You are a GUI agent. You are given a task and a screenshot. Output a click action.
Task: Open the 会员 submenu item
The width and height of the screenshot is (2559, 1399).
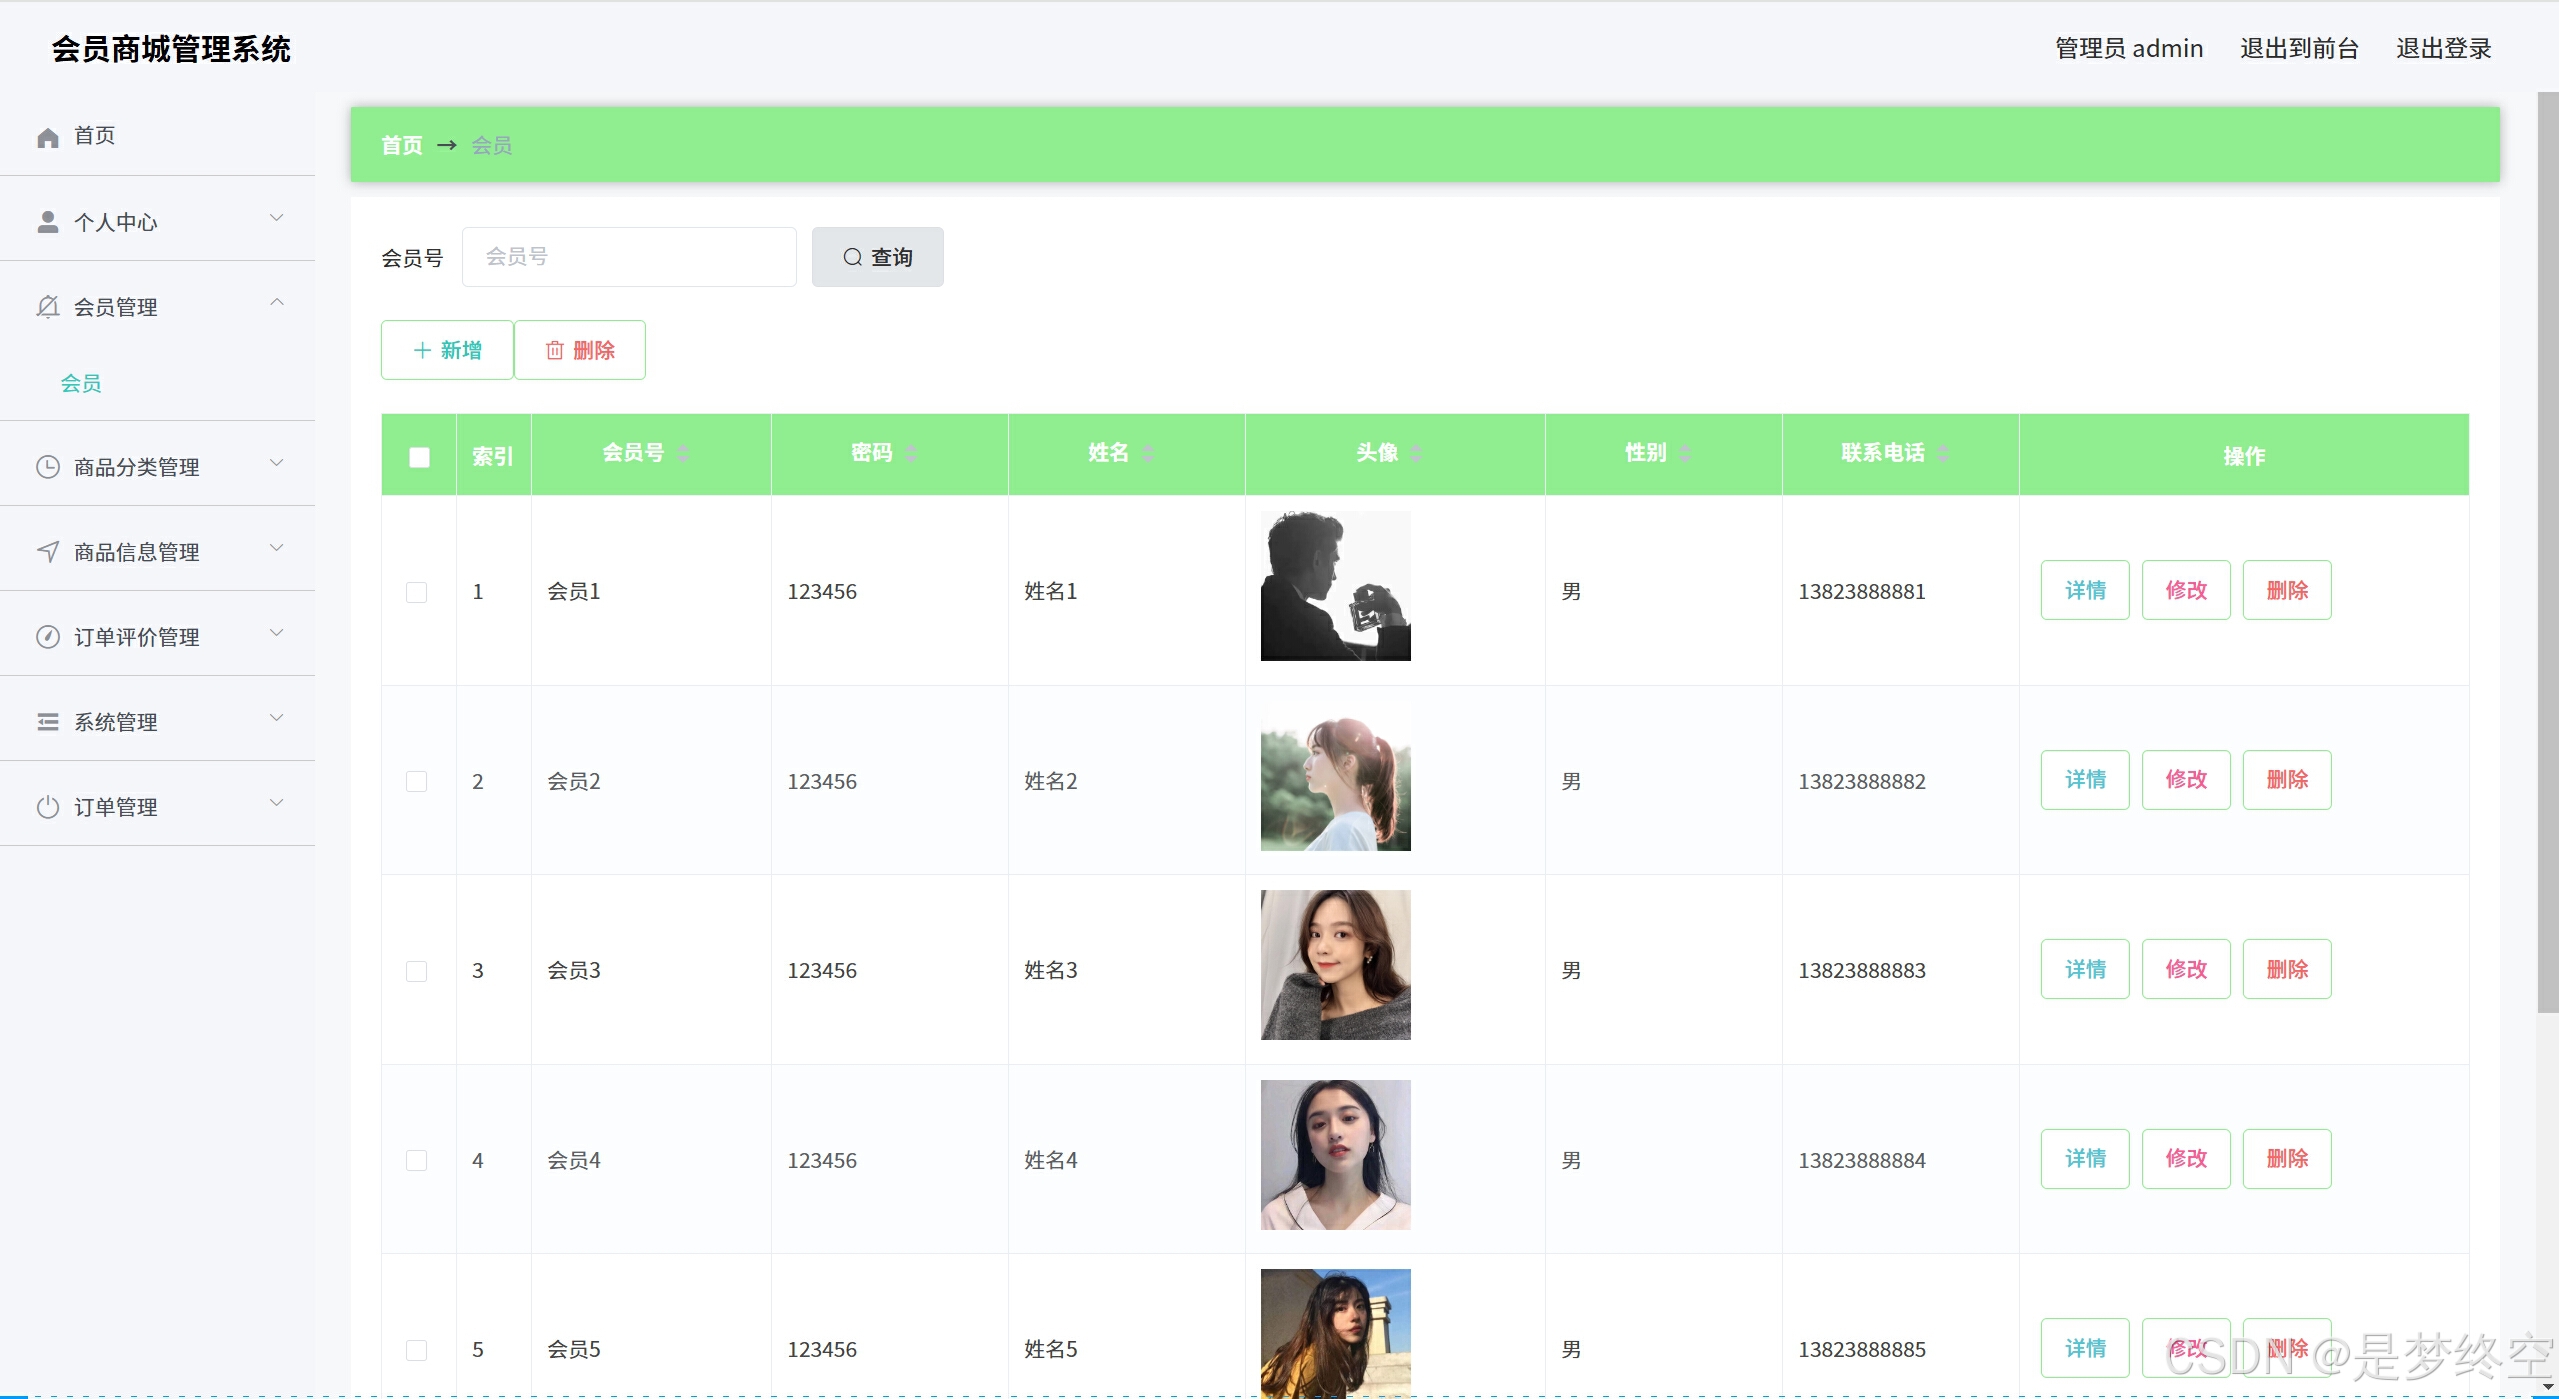[x=81, y=383]
